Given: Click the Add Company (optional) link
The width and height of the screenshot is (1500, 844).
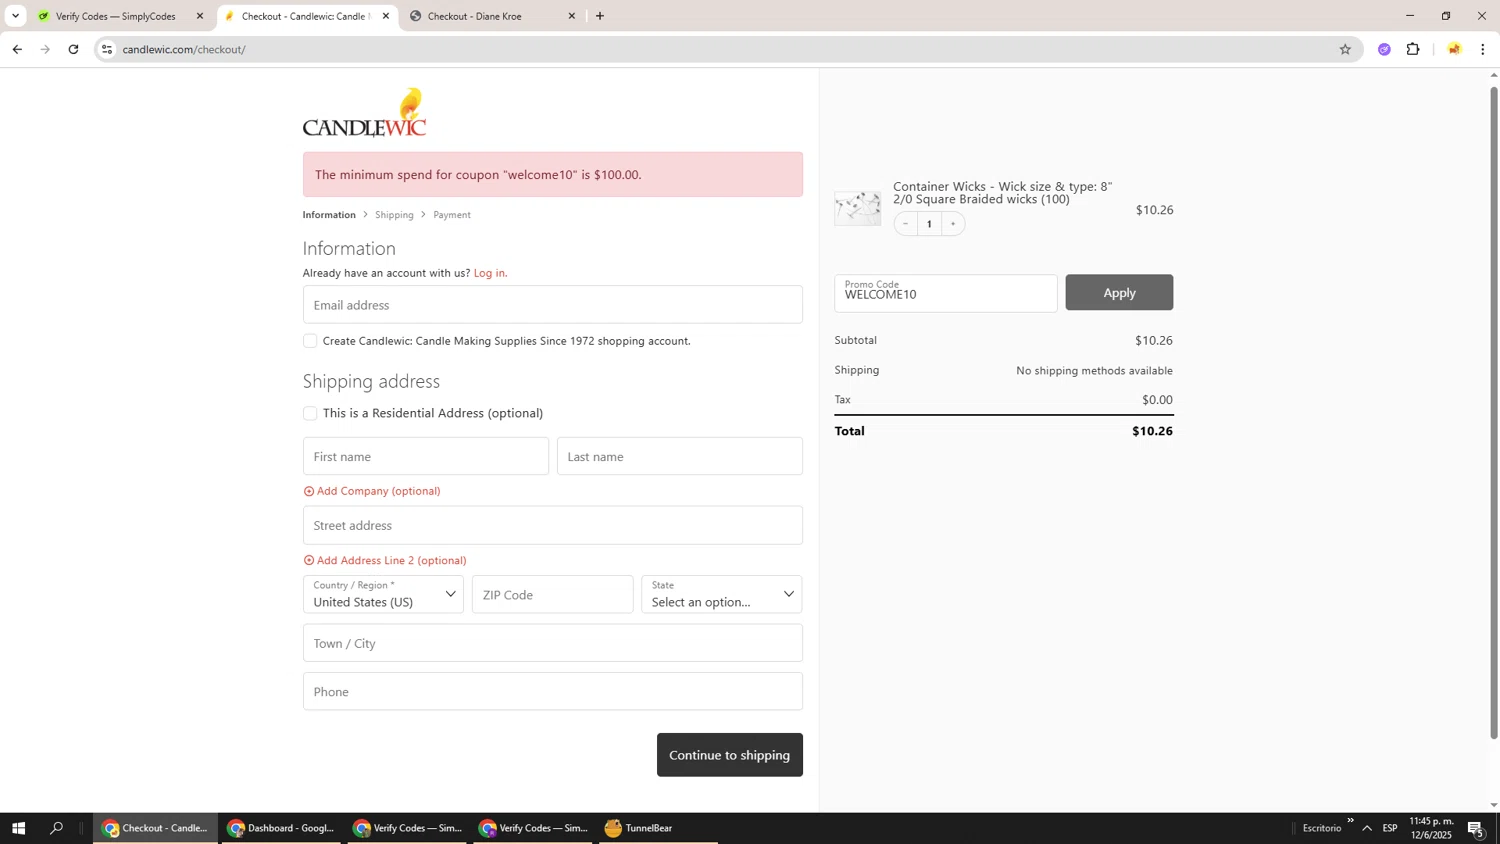Looking at the screenshot, I should 379,491.
